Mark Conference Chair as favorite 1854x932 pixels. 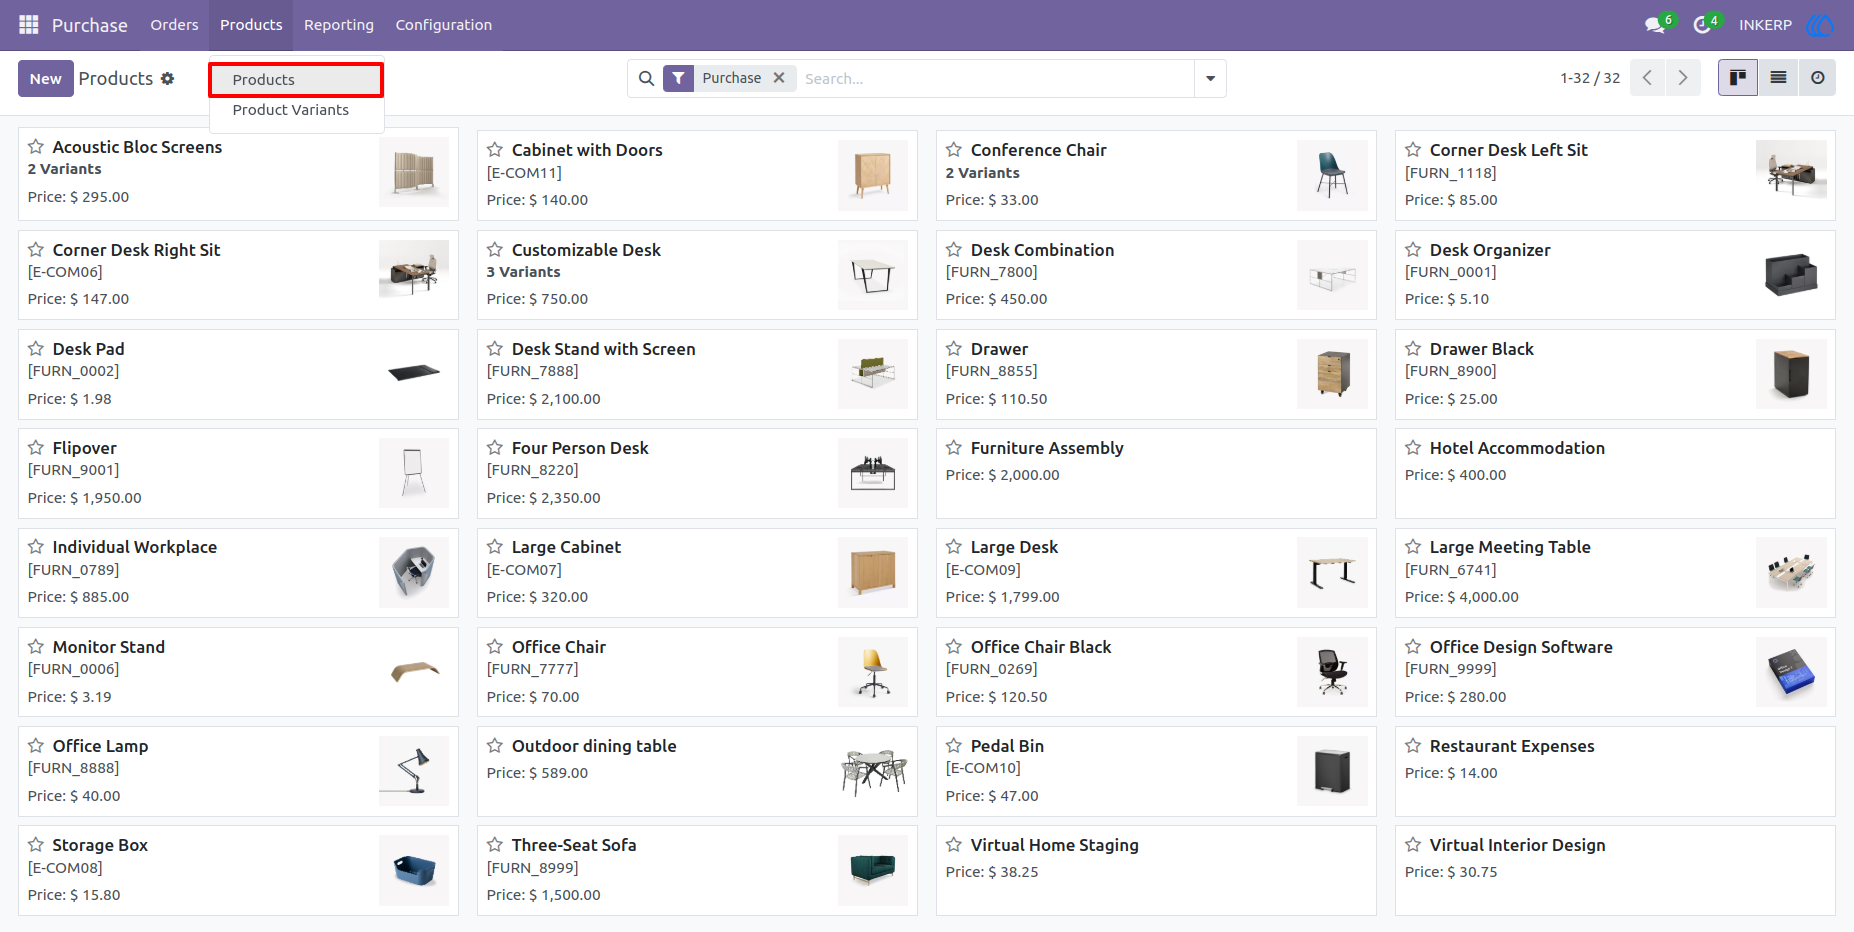coord(954,150)
